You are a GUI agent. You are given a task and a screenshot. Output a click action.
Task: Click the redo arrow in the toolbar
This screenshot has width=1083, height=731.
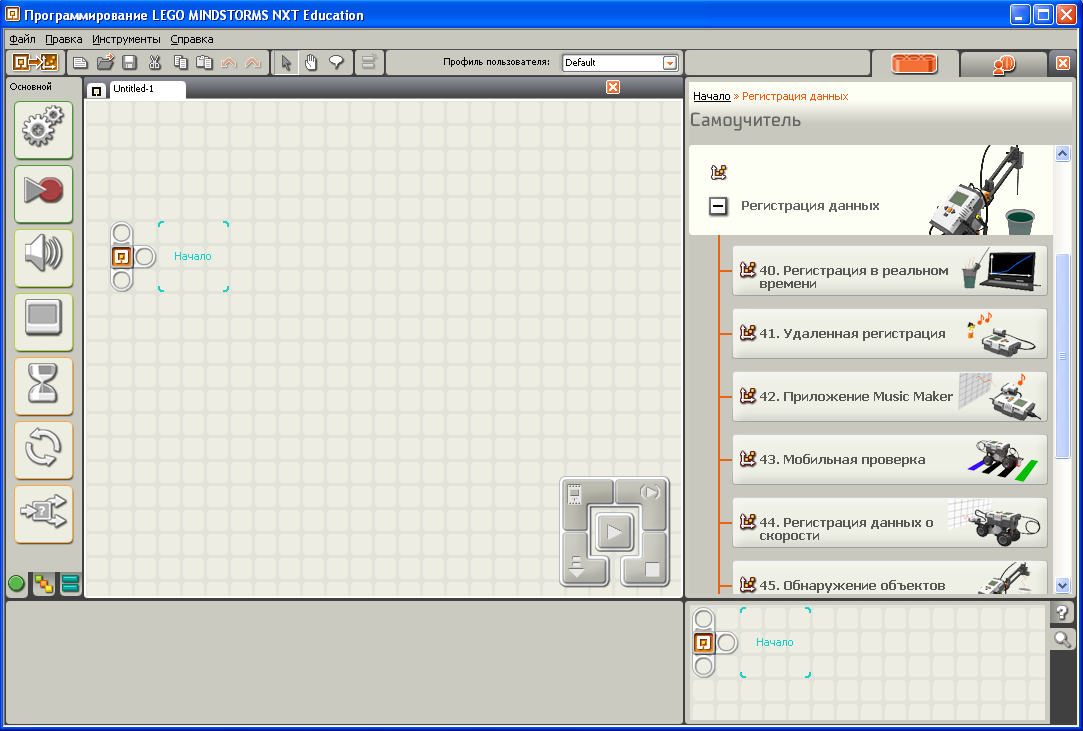click(253, 63)
